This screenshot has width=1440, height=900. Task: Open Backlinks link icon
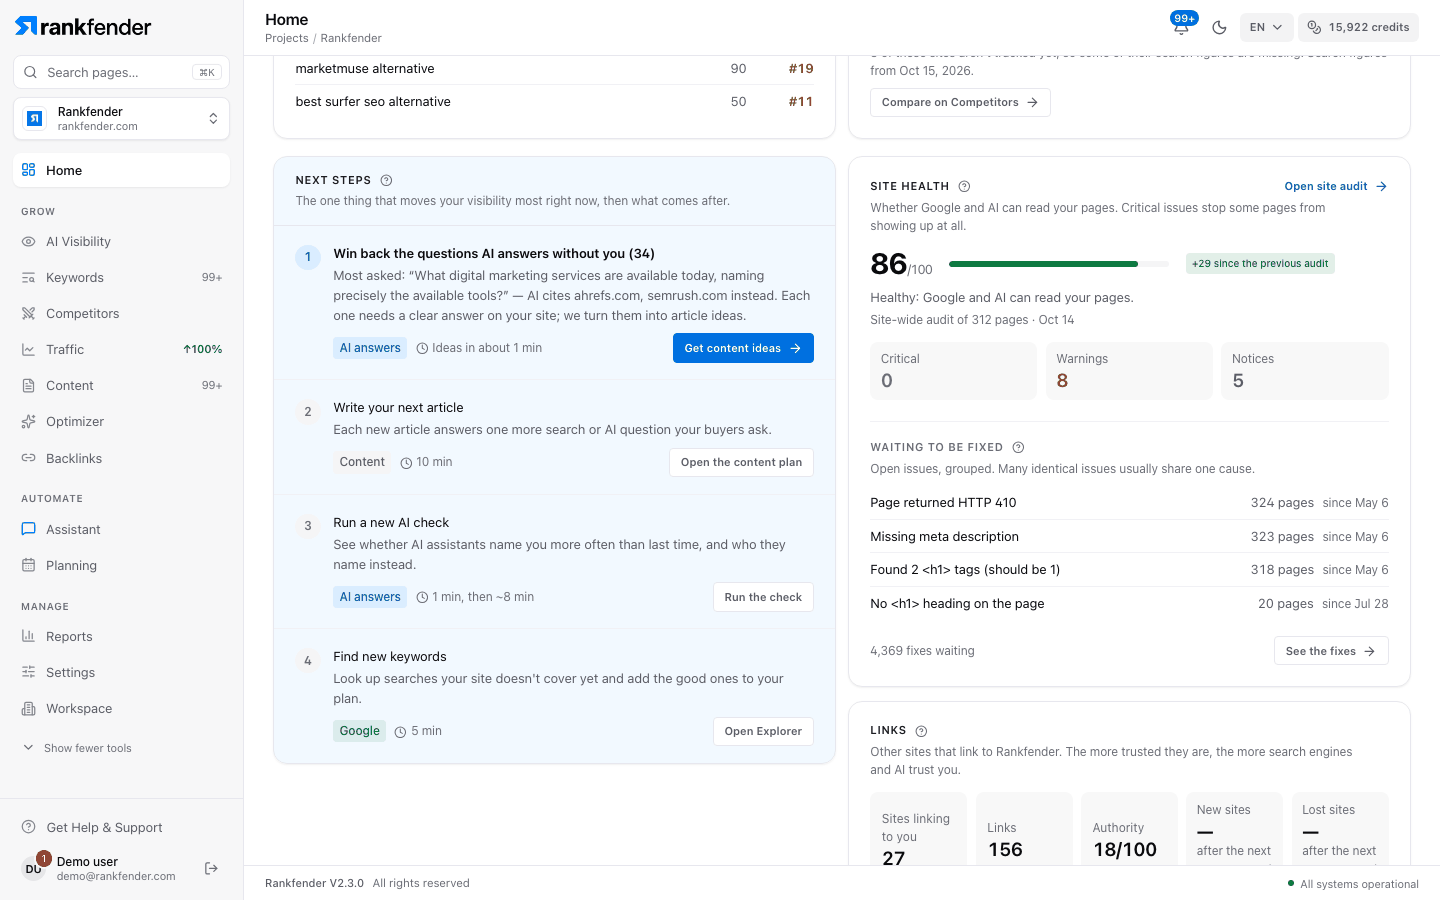coord(29,458)
